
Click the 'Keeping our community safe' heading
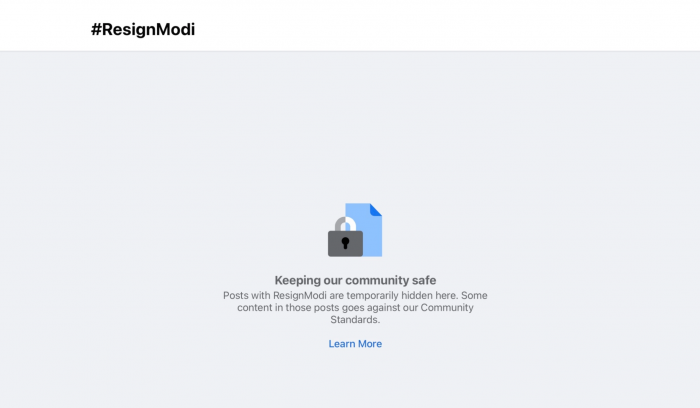[355, 280]
